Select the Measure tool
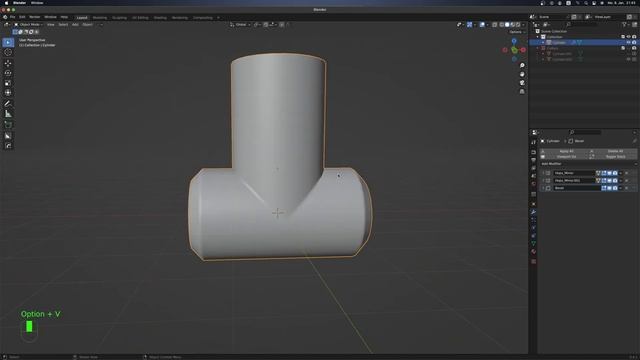 pyautogui.click(x=8, y=114)
